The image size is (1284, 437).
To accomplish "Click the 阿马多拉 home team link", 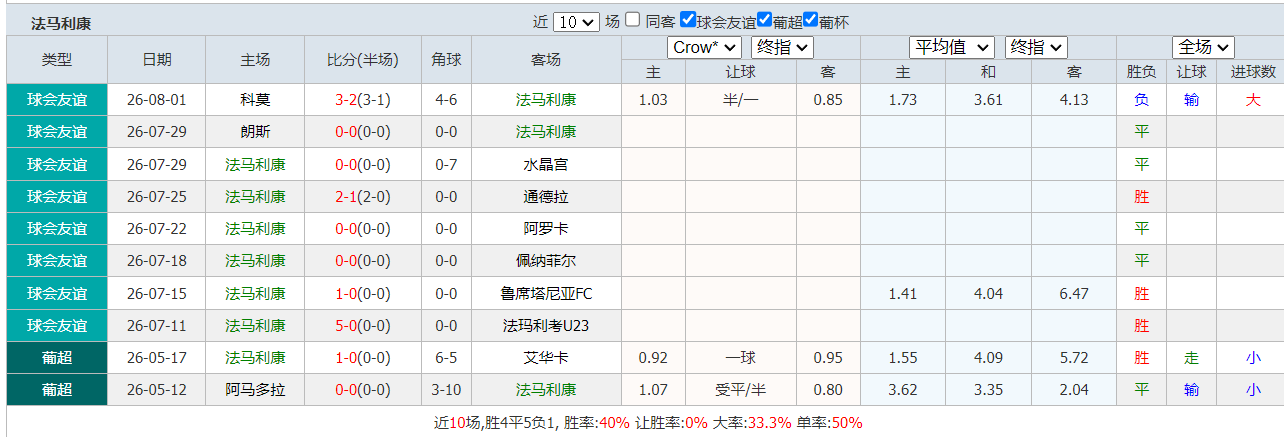I will tap(255, 389).
